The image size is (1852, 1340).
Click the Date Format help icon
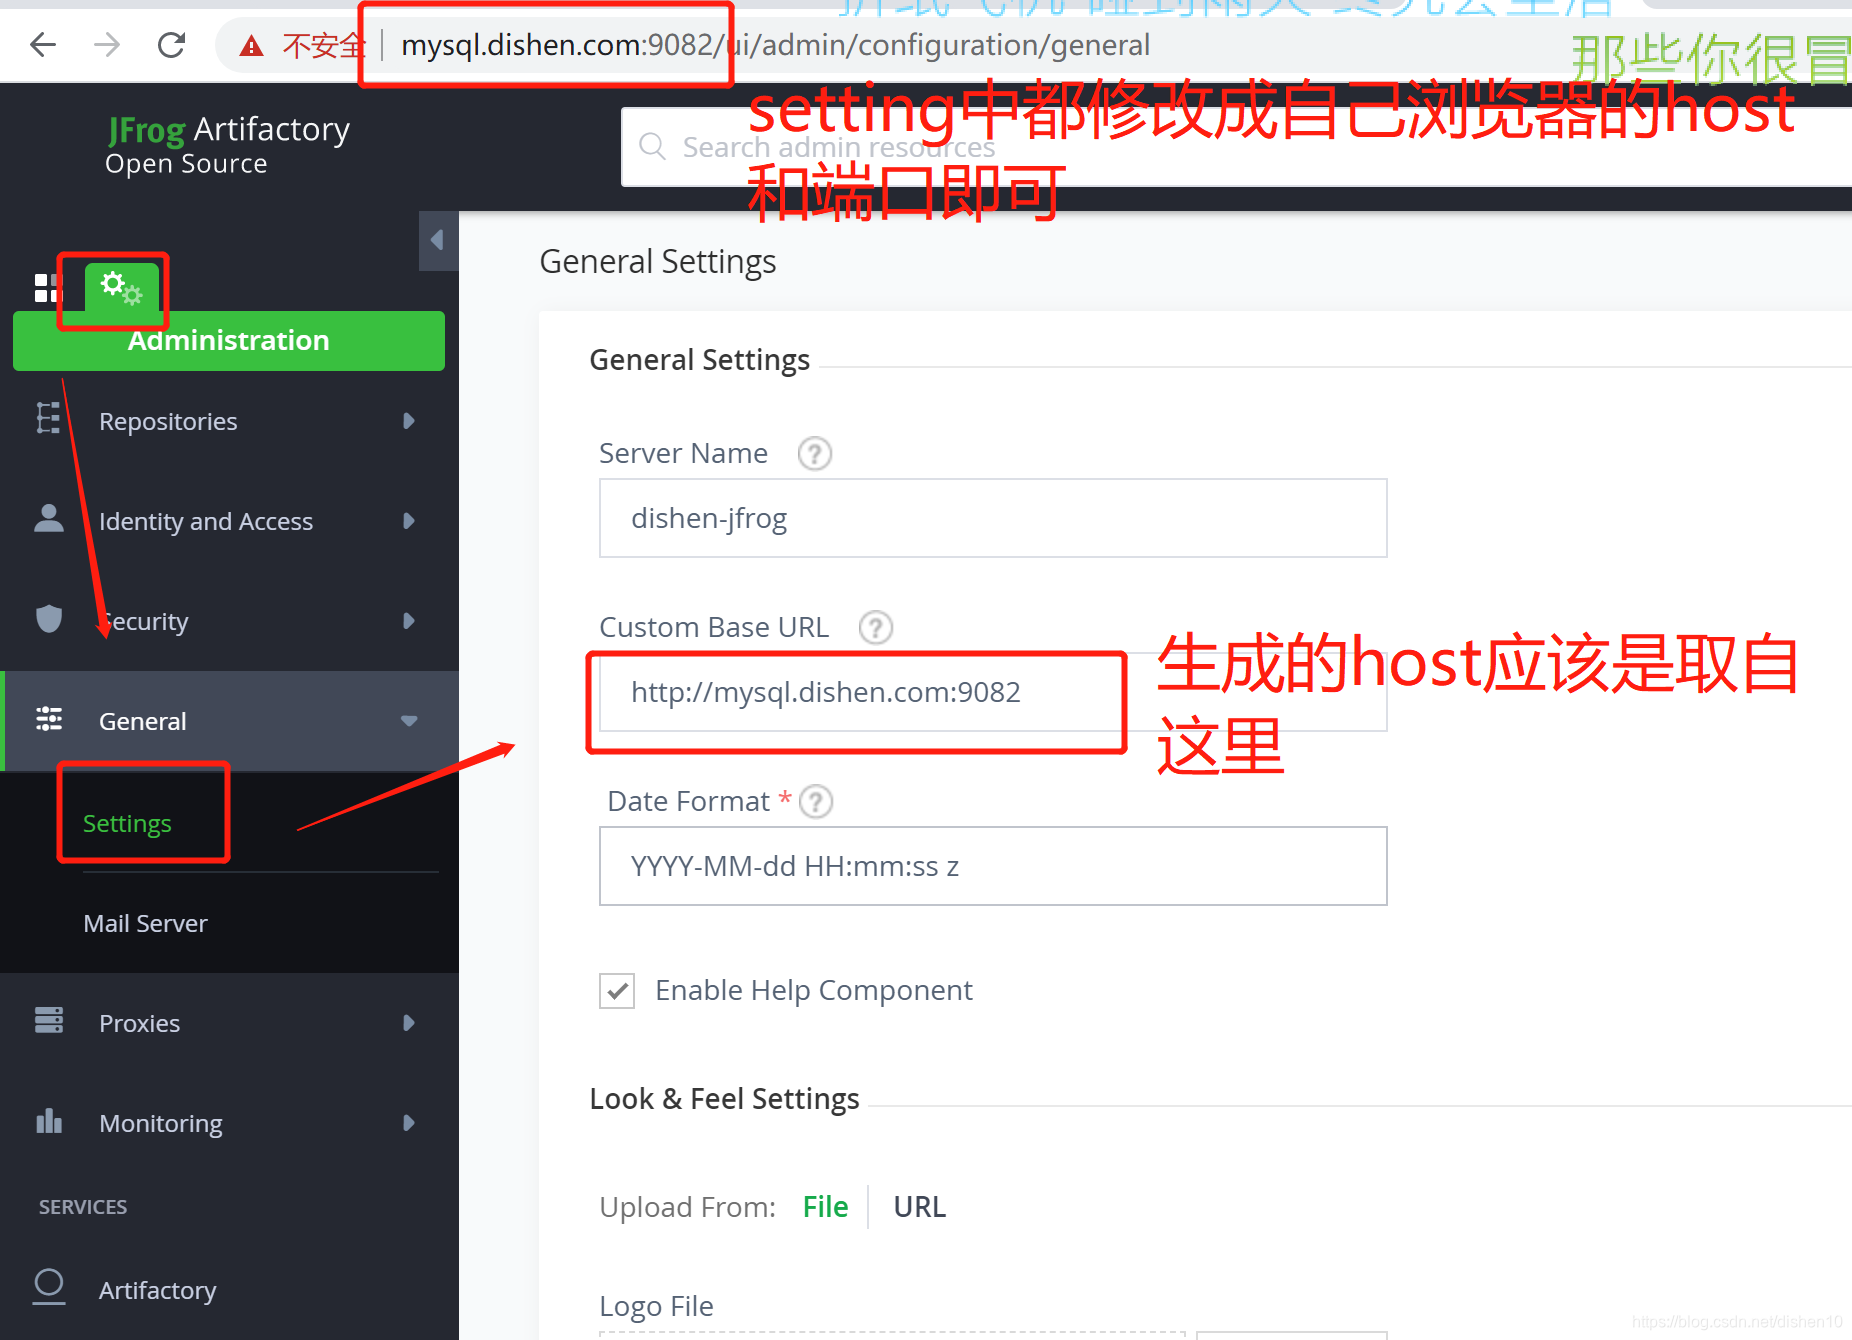coord(816,802)
